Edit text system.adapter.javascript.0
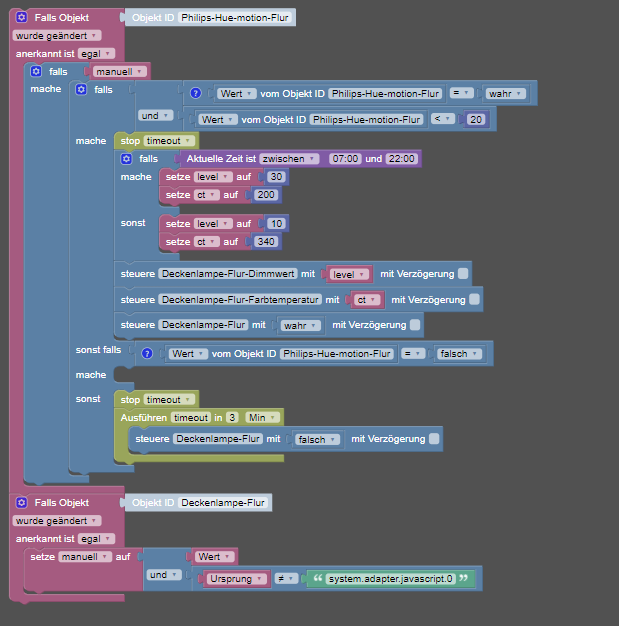Viewport: 619px width, 626px height. 391,578
